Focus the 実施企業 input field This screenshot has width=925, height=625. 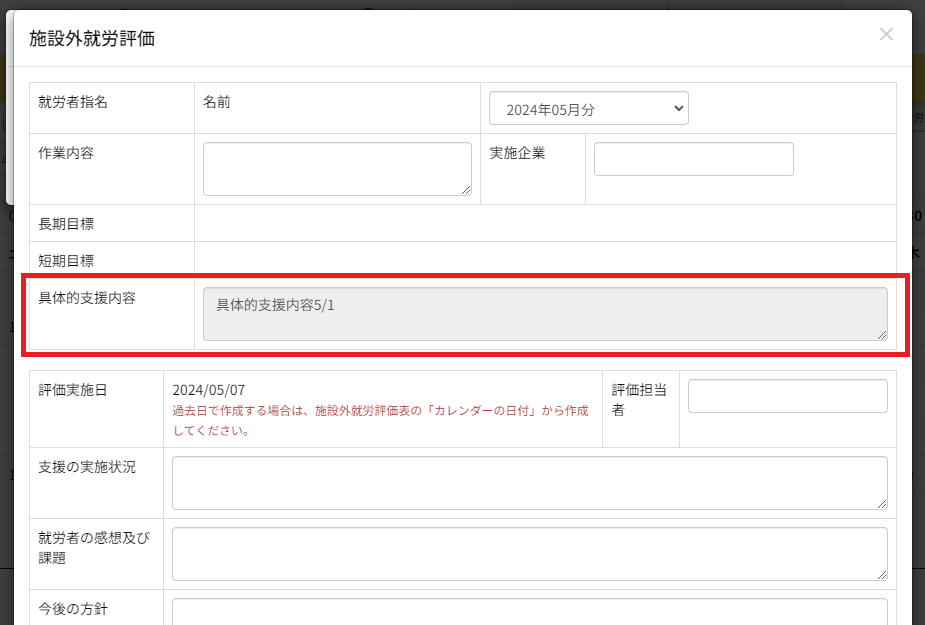coord(693,159)
